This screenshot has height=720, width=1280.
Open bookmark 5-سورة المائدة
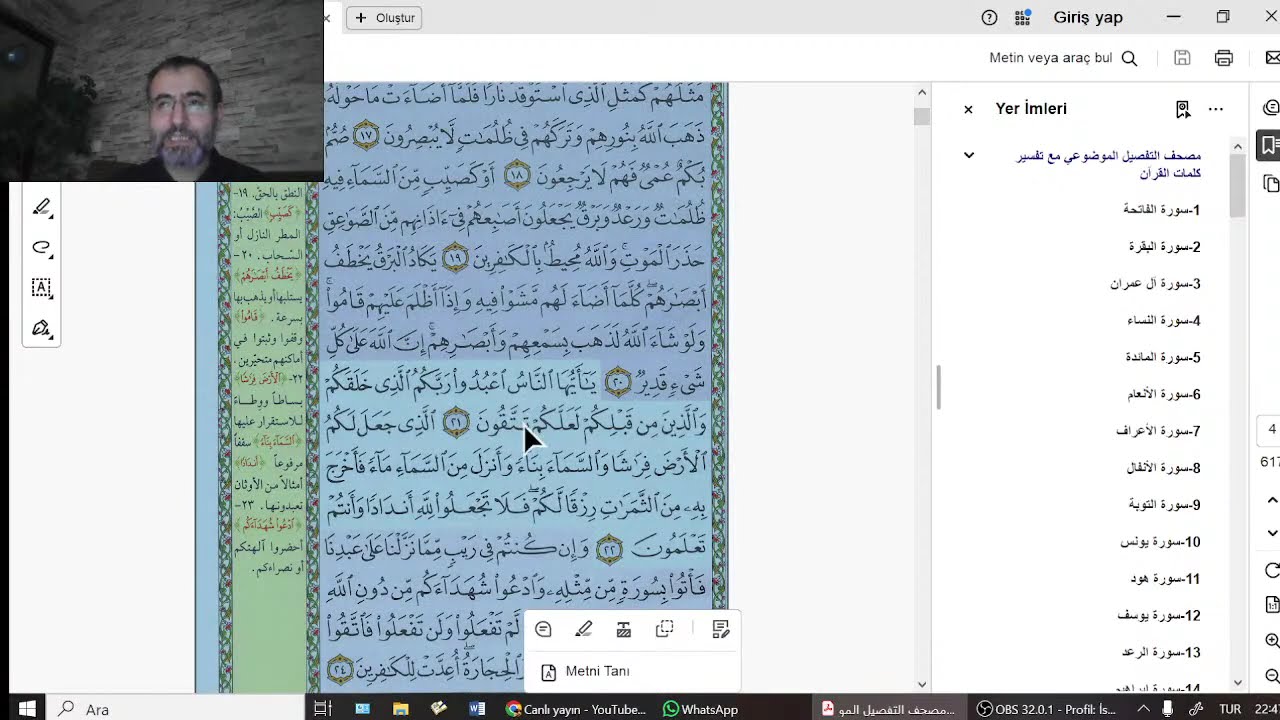tap(1162, 358)
